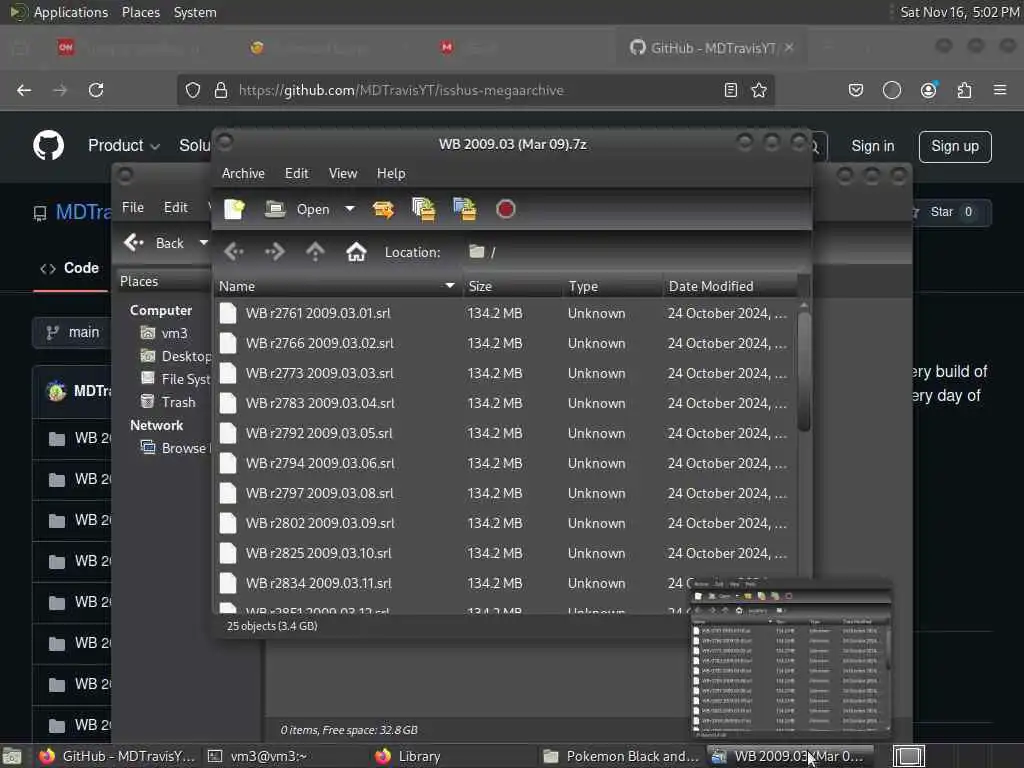Select Browse Network in Places sidebar

174,448
